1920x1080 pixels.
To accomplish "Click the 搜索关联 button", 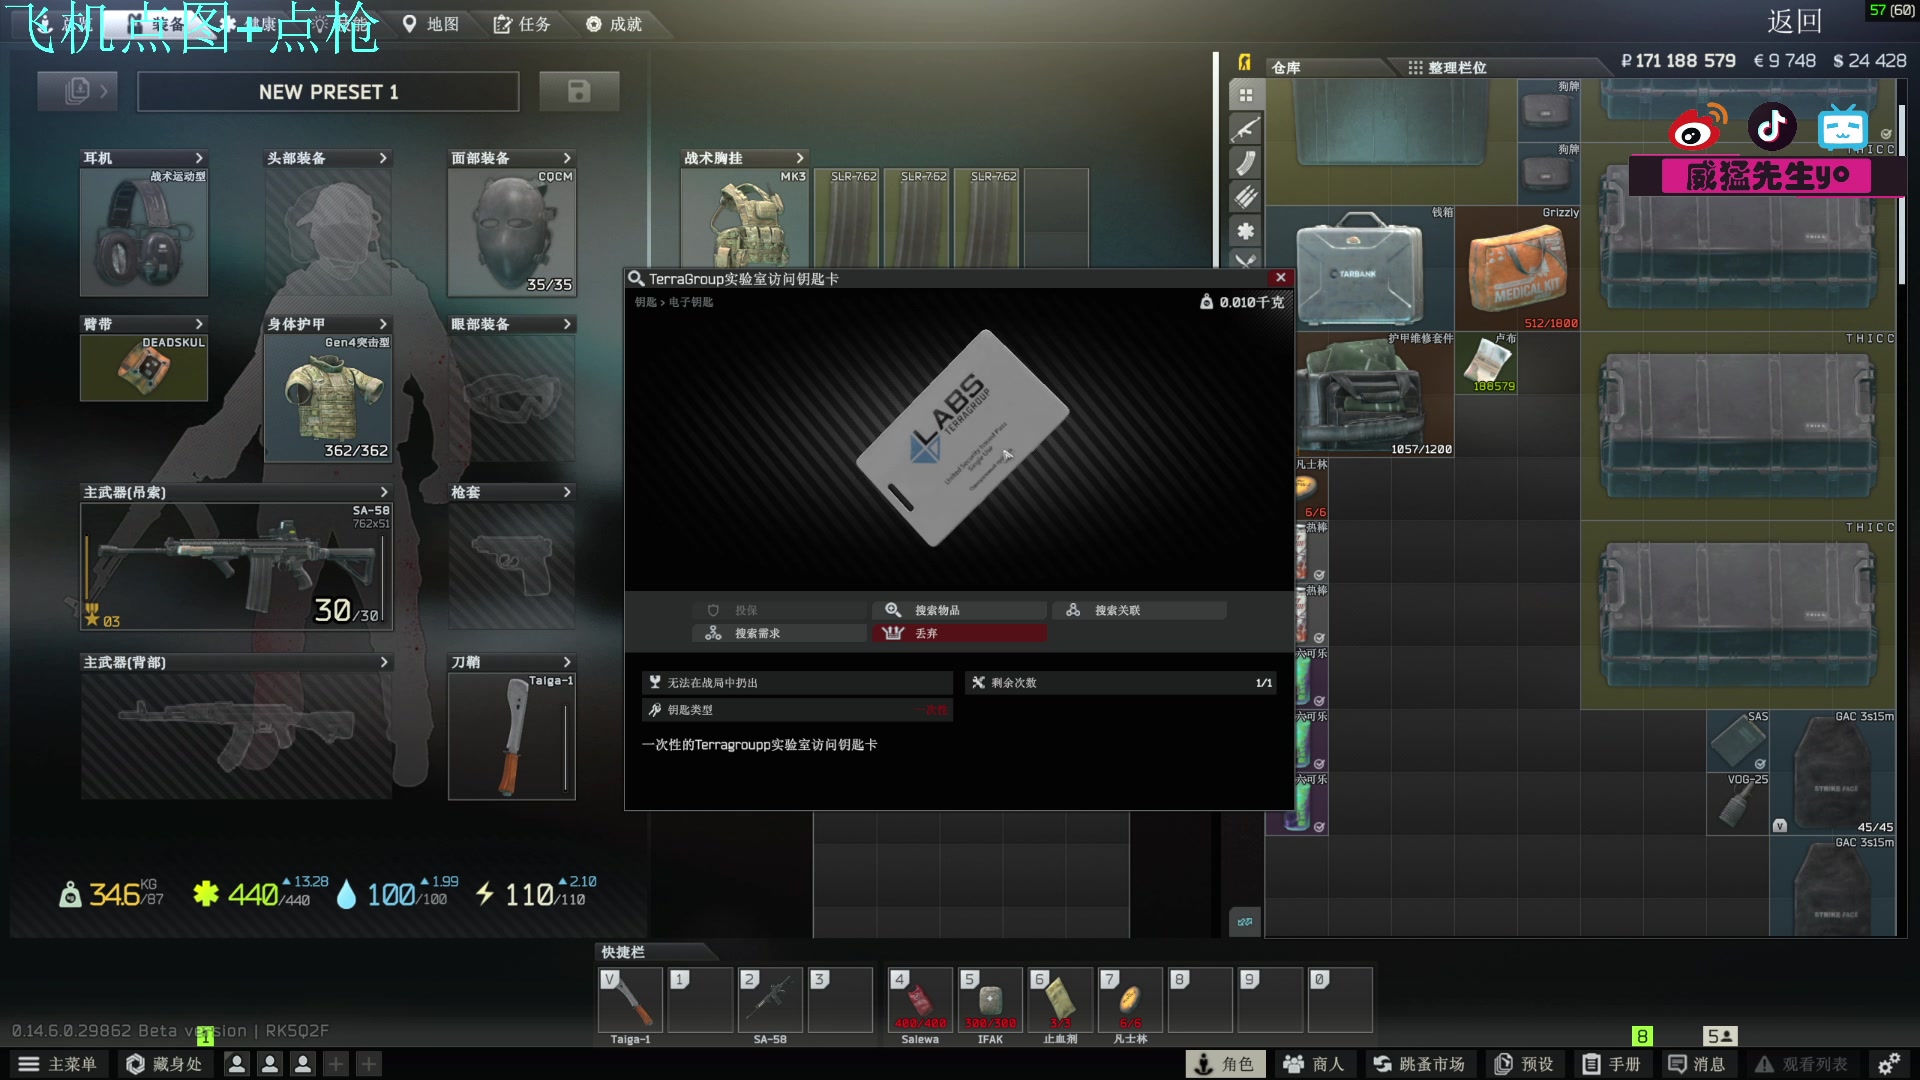I will [1139, 610].
